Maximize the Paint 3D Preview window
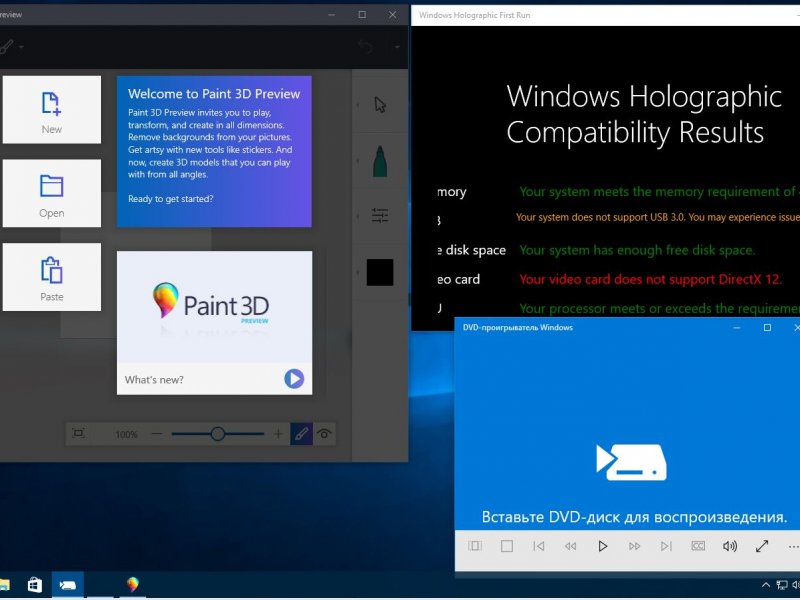The width and height of the screenshot is (800, 600). point(362,15)
